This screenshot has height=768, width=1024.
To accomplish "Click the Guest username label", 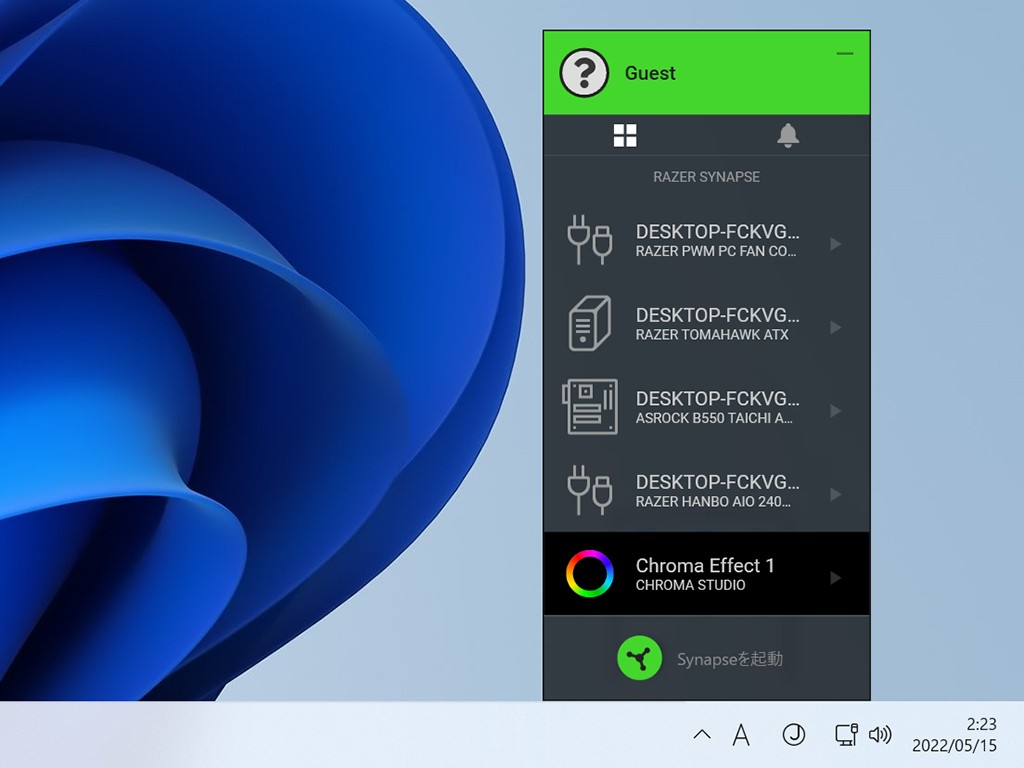I will tap(650, 73).
